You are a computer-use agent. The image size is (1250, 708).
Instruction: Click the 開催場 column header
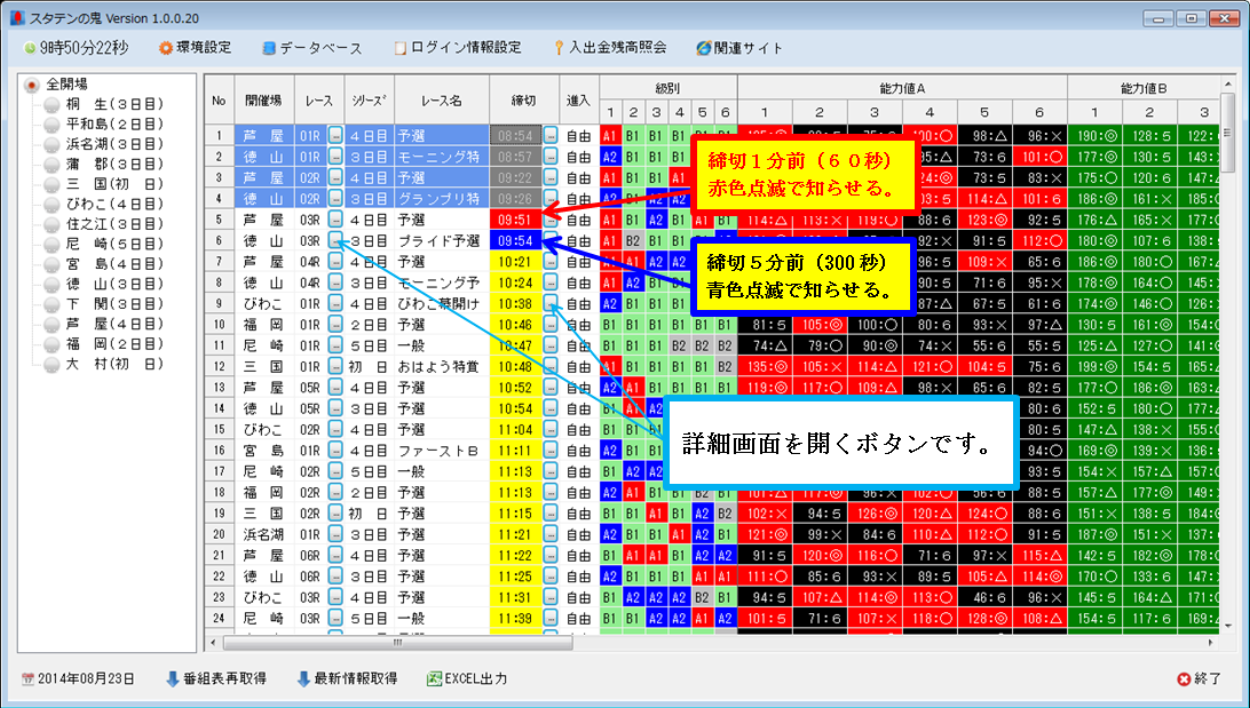(264, 99)
